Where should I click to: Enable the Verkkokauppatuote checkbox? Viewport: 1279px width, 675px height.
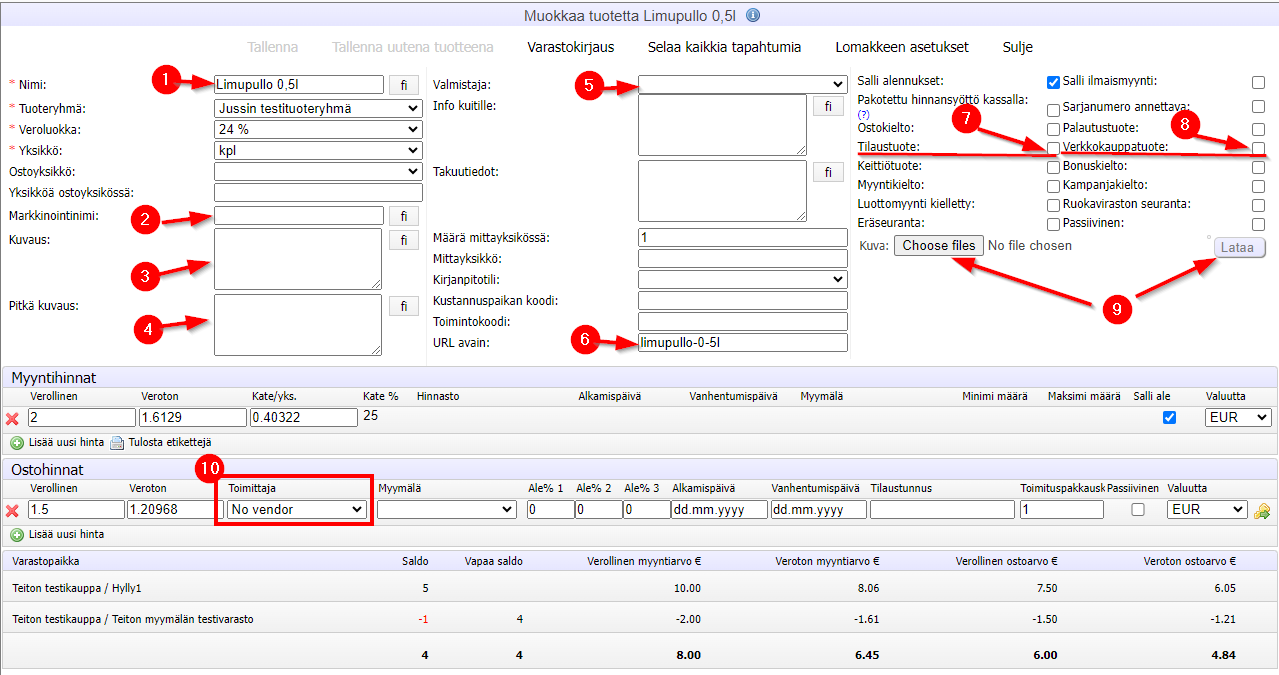pyautogui.click(x=1258, y=148)
